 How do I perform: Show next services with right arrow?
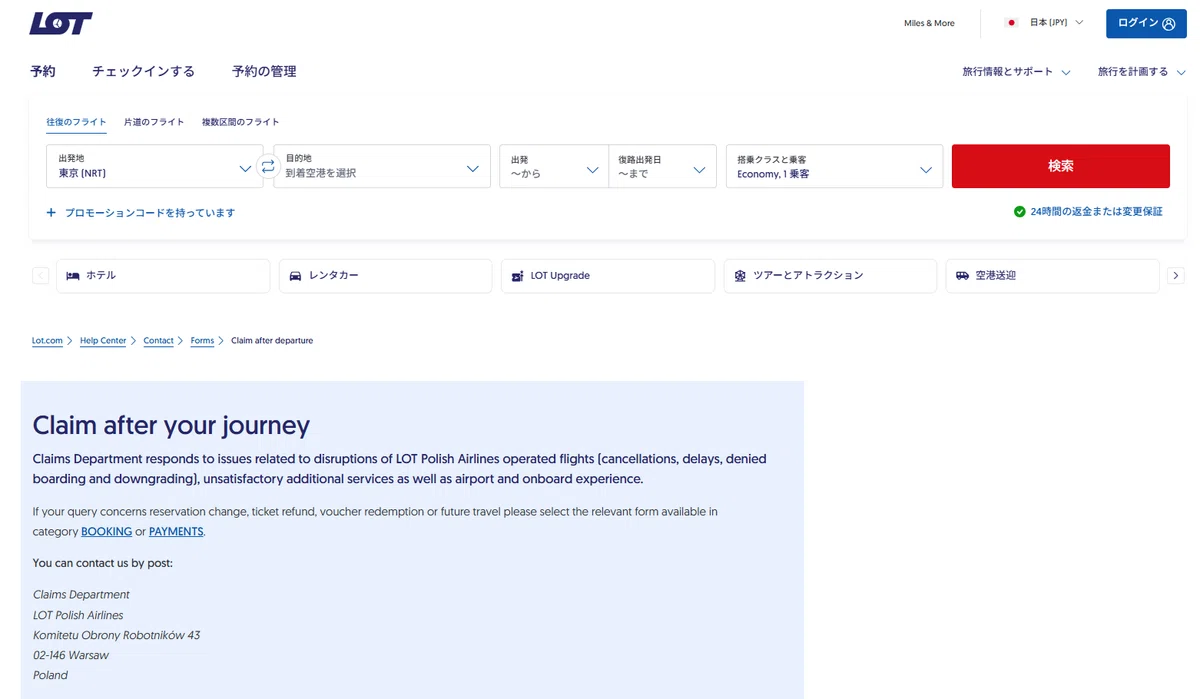pos(1176,276)
